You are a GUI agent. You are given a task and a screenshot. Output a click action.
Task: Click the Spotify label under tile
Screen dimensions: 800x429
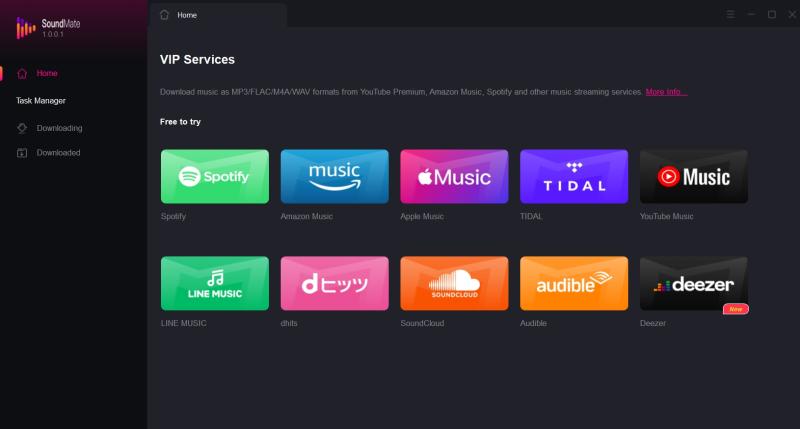click(x=173, y=216)
